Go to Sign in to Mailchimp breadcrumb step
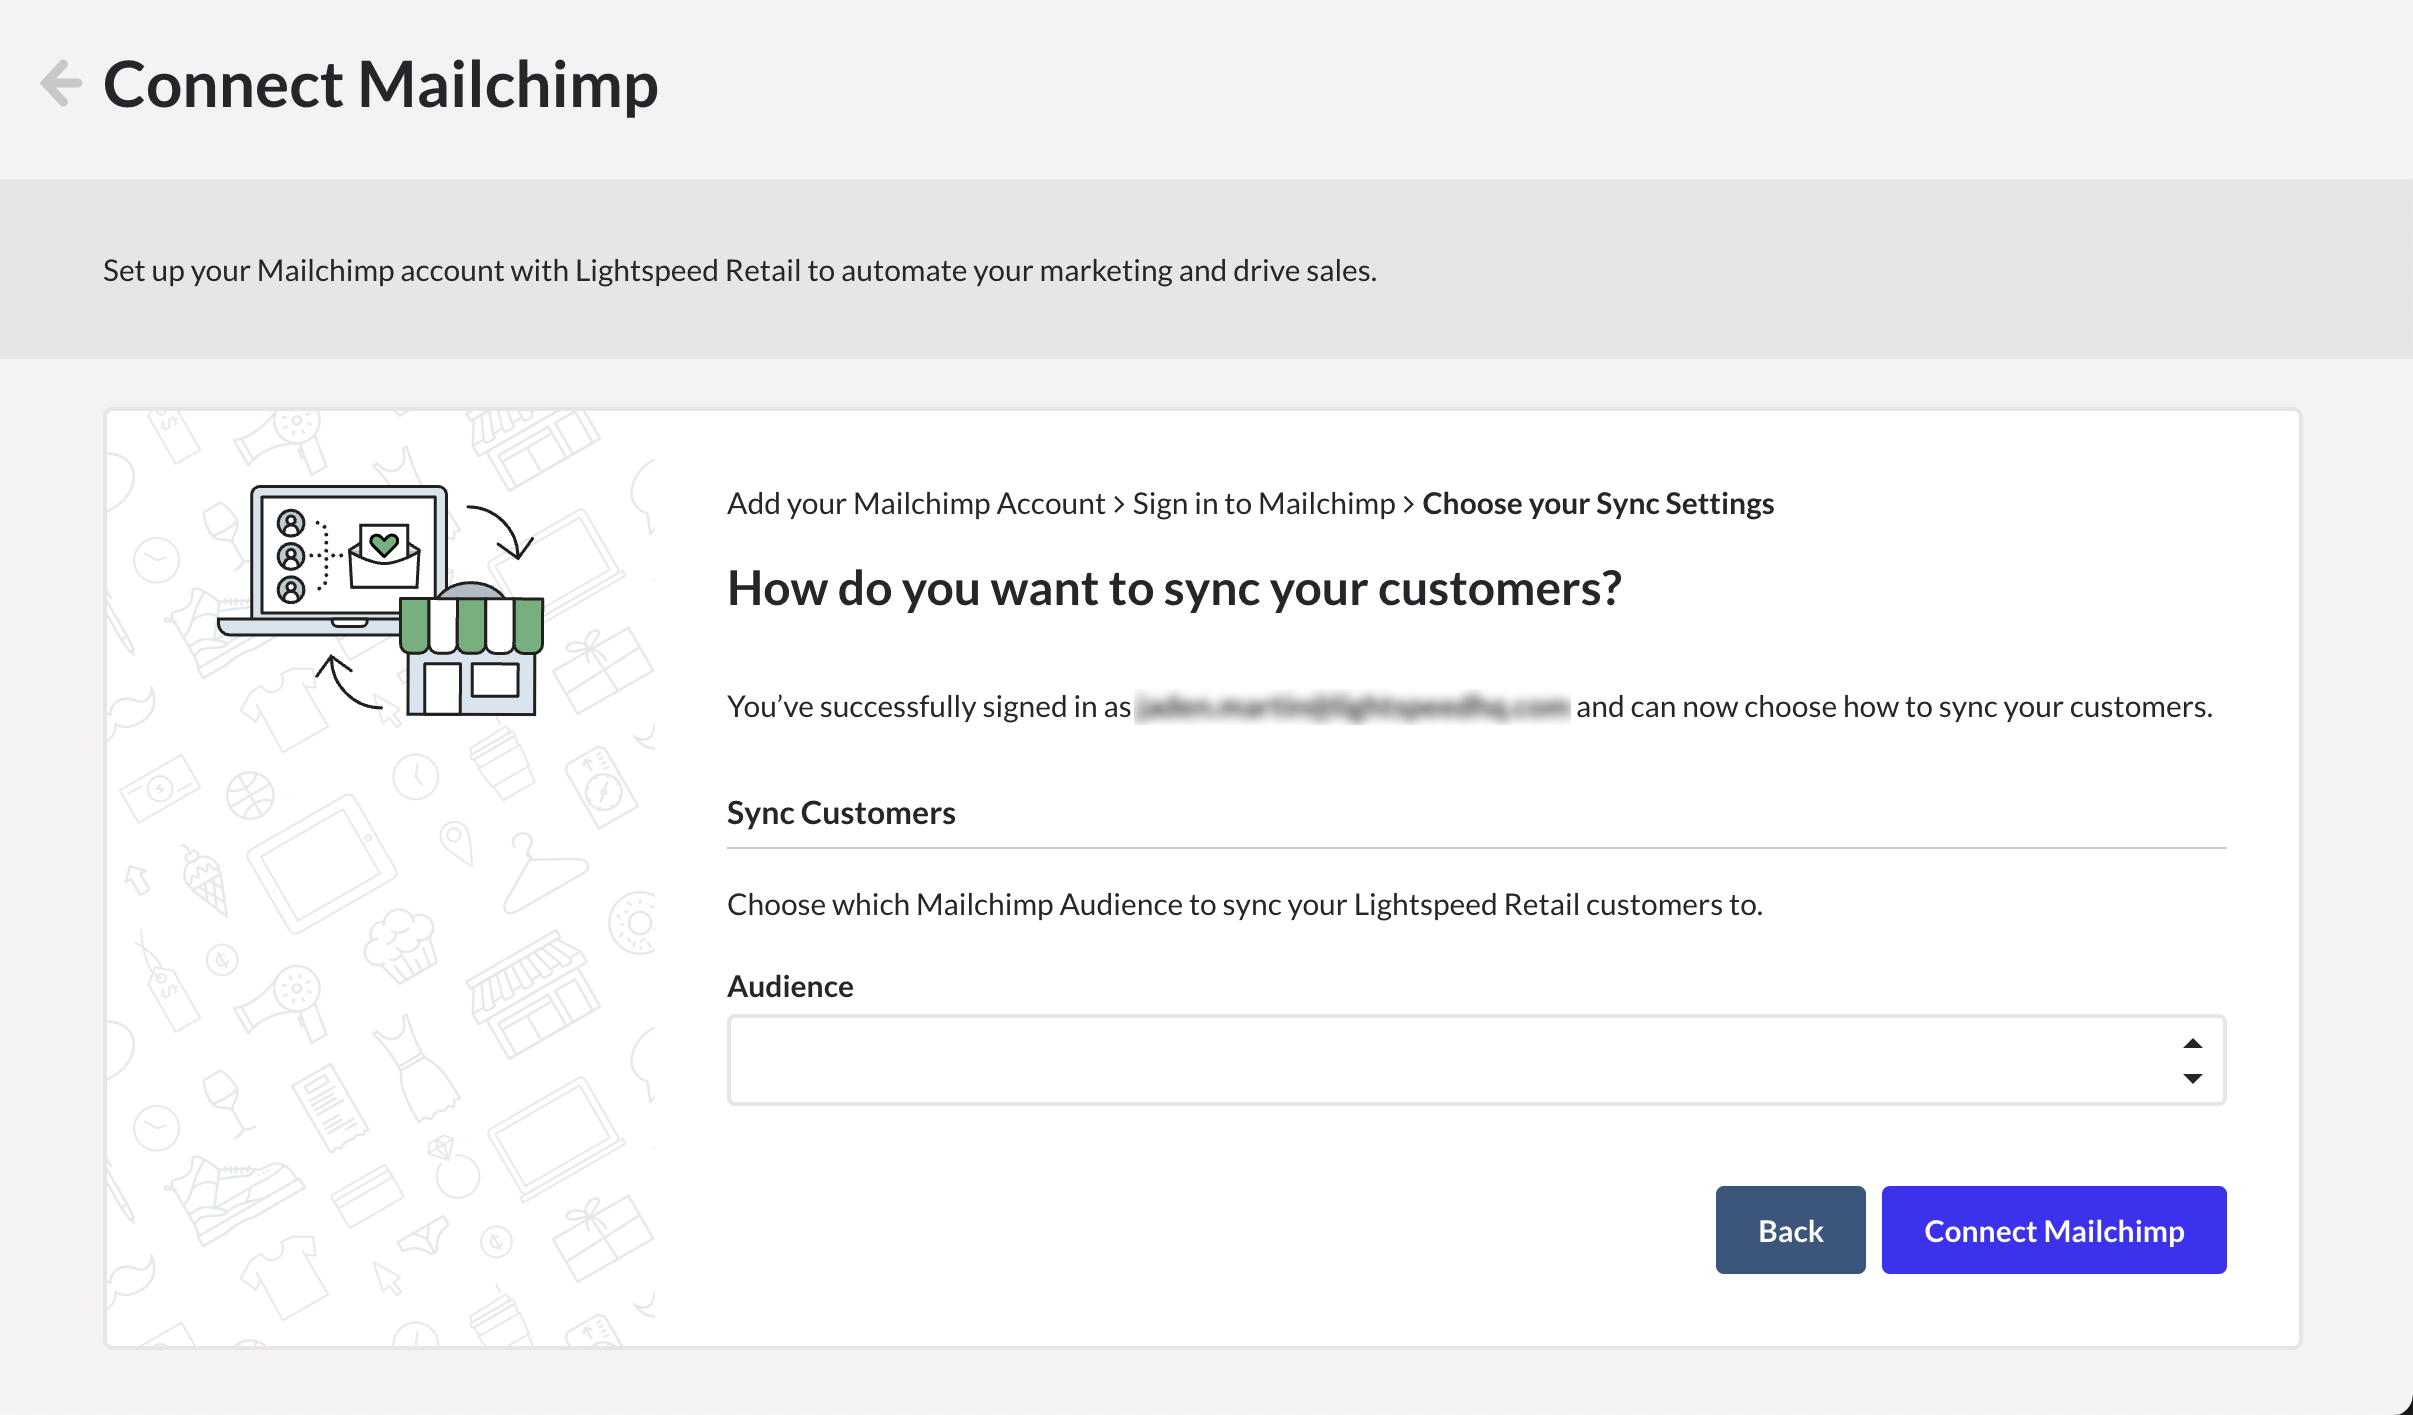This screenshot has width=2413, height=1415. point(1263,504)
